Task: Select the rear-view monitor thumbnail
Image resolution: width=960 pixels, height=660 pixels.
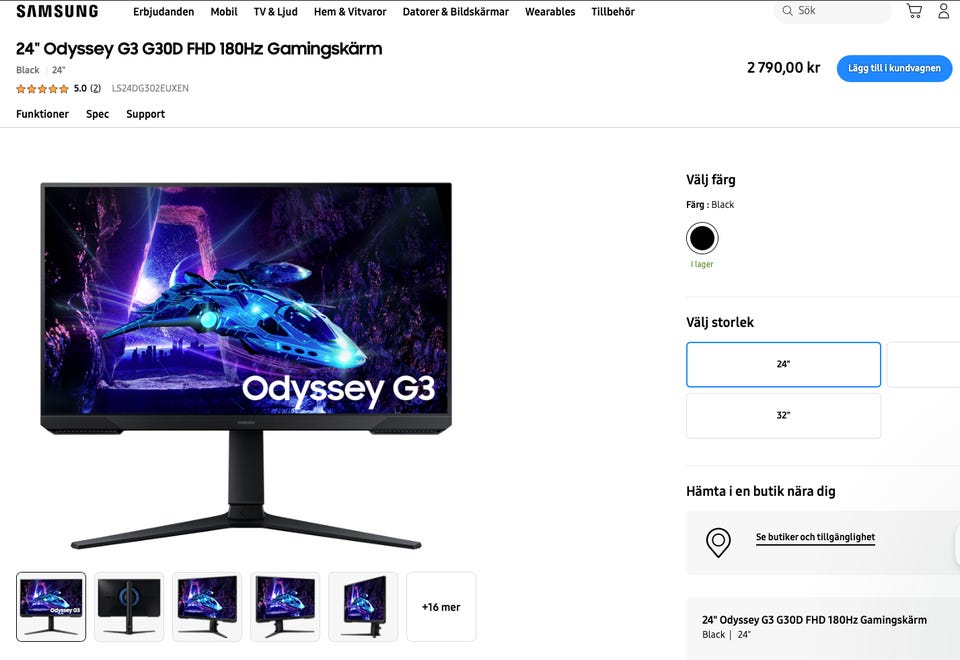Action: 129,607
